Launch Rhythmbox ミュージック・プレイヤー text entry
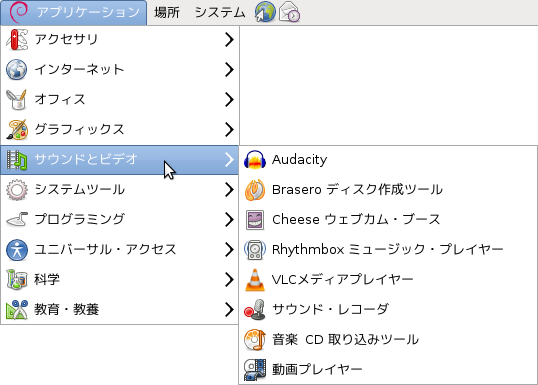The width and height of the screenshot is (538, 385). [x=388, y=249]
